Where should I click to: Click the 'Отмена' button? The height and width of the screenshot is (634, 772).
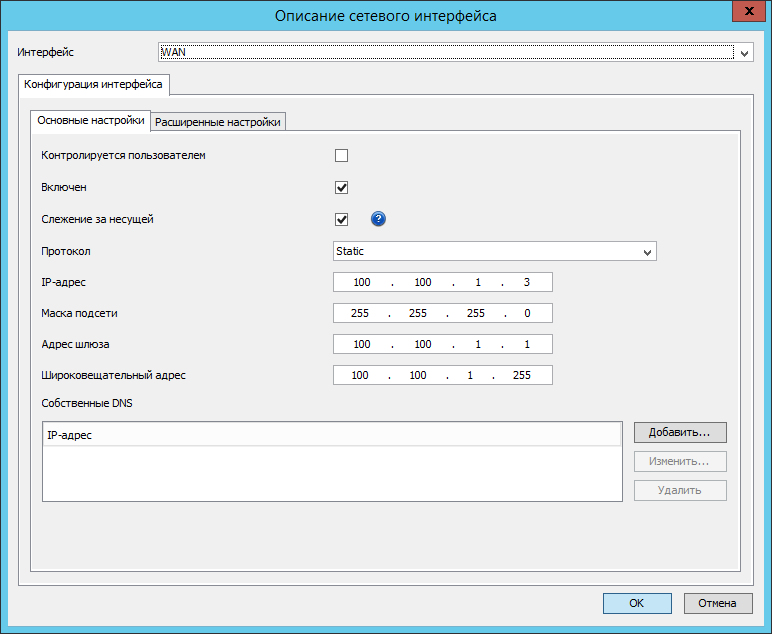click(x=718, y=603)
